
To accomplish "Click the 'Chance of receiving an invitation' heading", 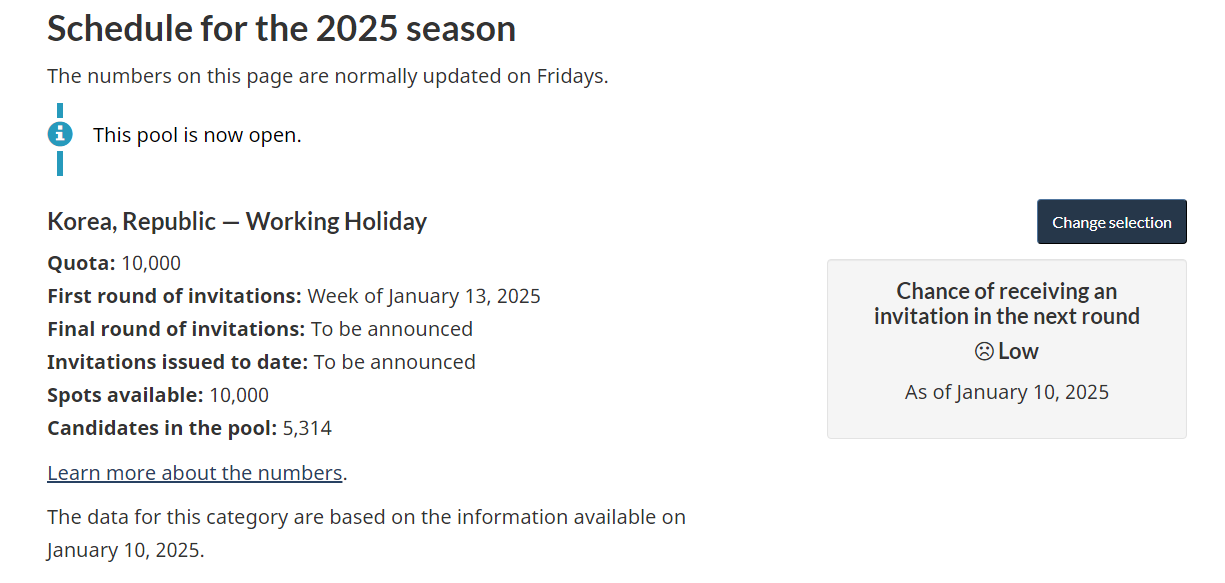I will (1006, 303).
